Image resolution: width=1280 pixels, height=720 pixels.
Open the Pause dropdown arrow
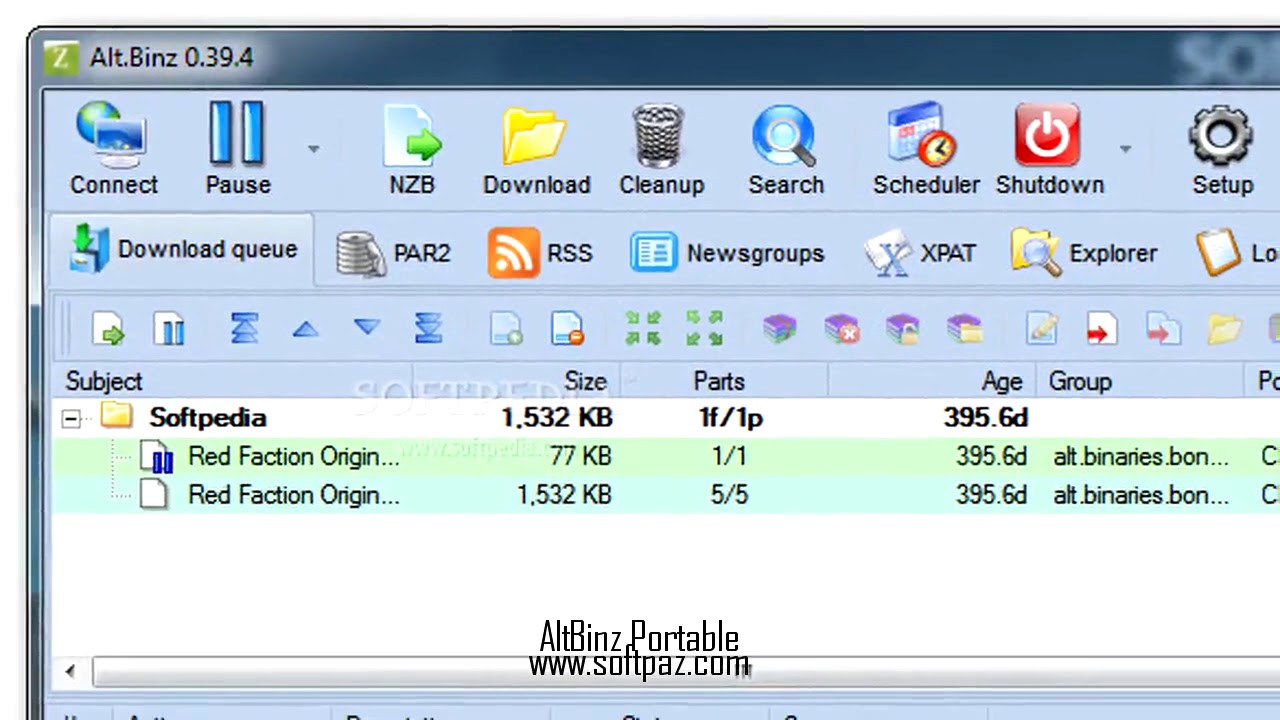coord(313,147)
